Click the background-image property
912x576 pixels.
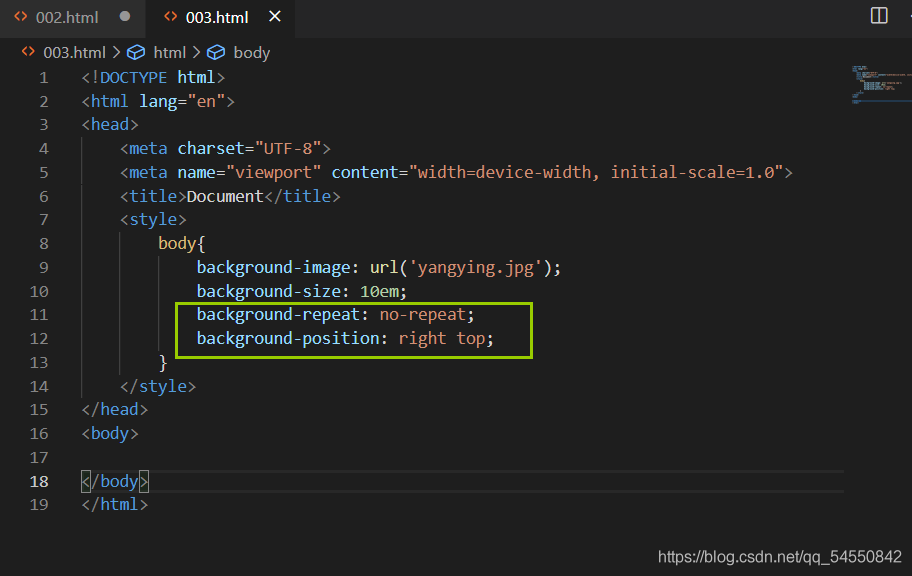pyautogui.click(x=273, y=268)
